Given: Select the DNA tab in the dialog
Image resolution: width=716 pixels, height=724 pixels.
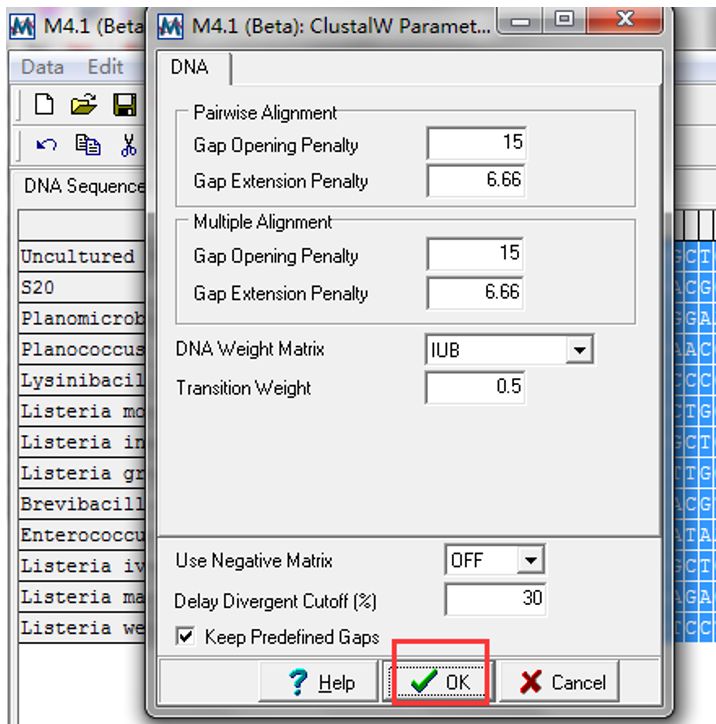Looking at the screenshot, I should coord(194,68).
